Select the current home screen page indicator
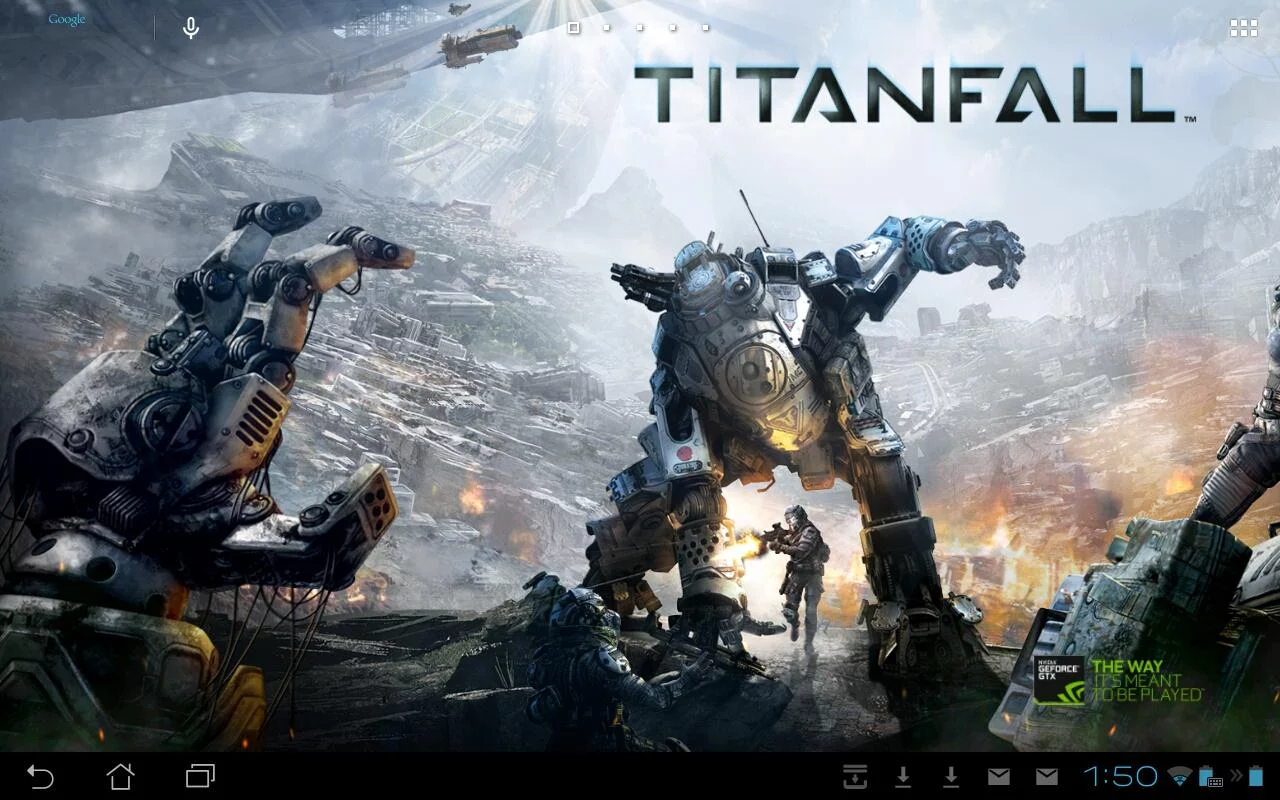 coord(573,28)
